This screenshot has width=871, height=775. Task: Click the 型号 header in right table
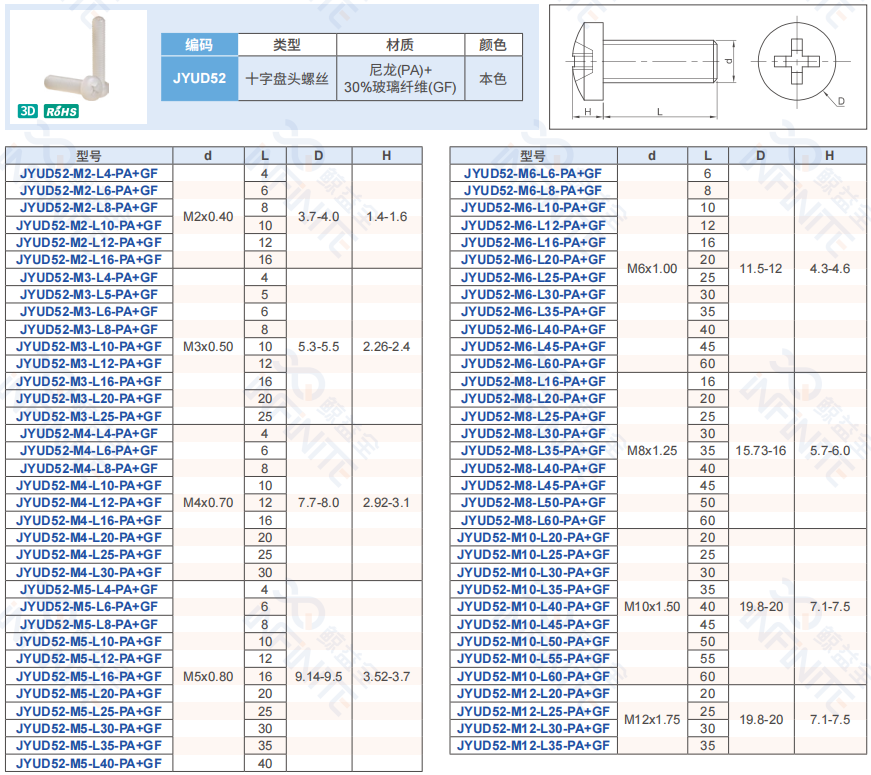tap(533, 156)
